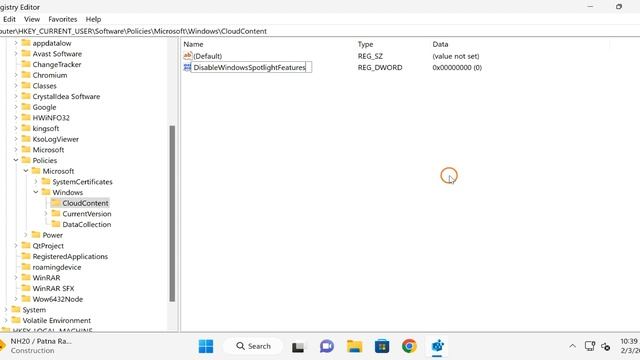Click the tree pane vertical scrollbar thumb
Image resolution: width=640 pixels, height=360 pixels.
tap(172, 213)
